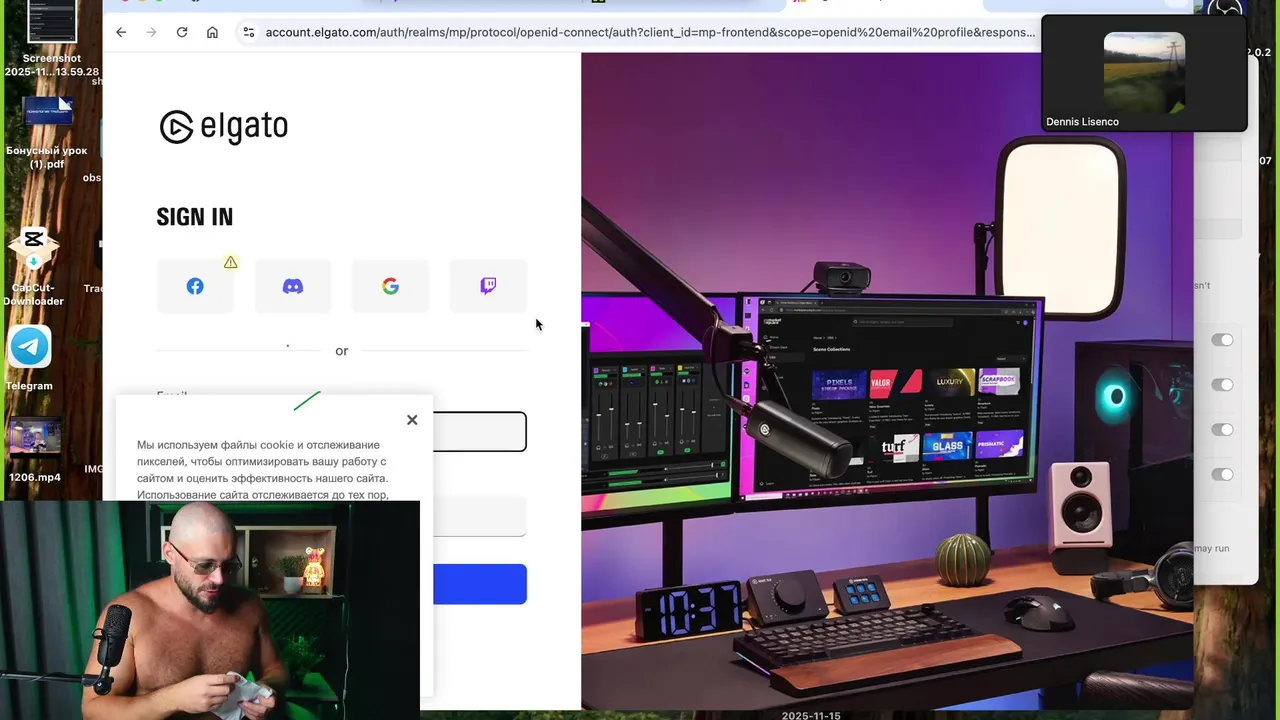1280x720 pixels.
Task: Click the blue sign-in button
Action: 480,584
